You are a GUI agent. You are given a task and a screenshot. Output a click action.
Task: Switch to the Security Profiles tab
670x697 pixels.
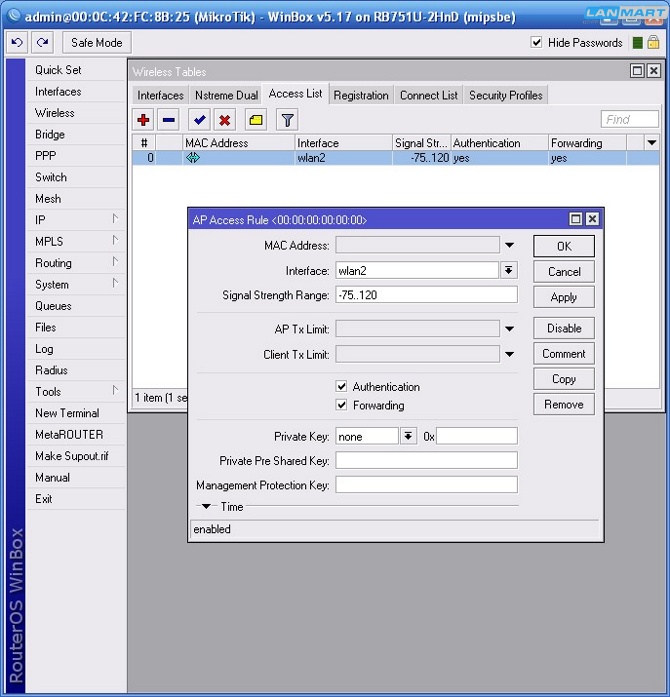point(505,95)
